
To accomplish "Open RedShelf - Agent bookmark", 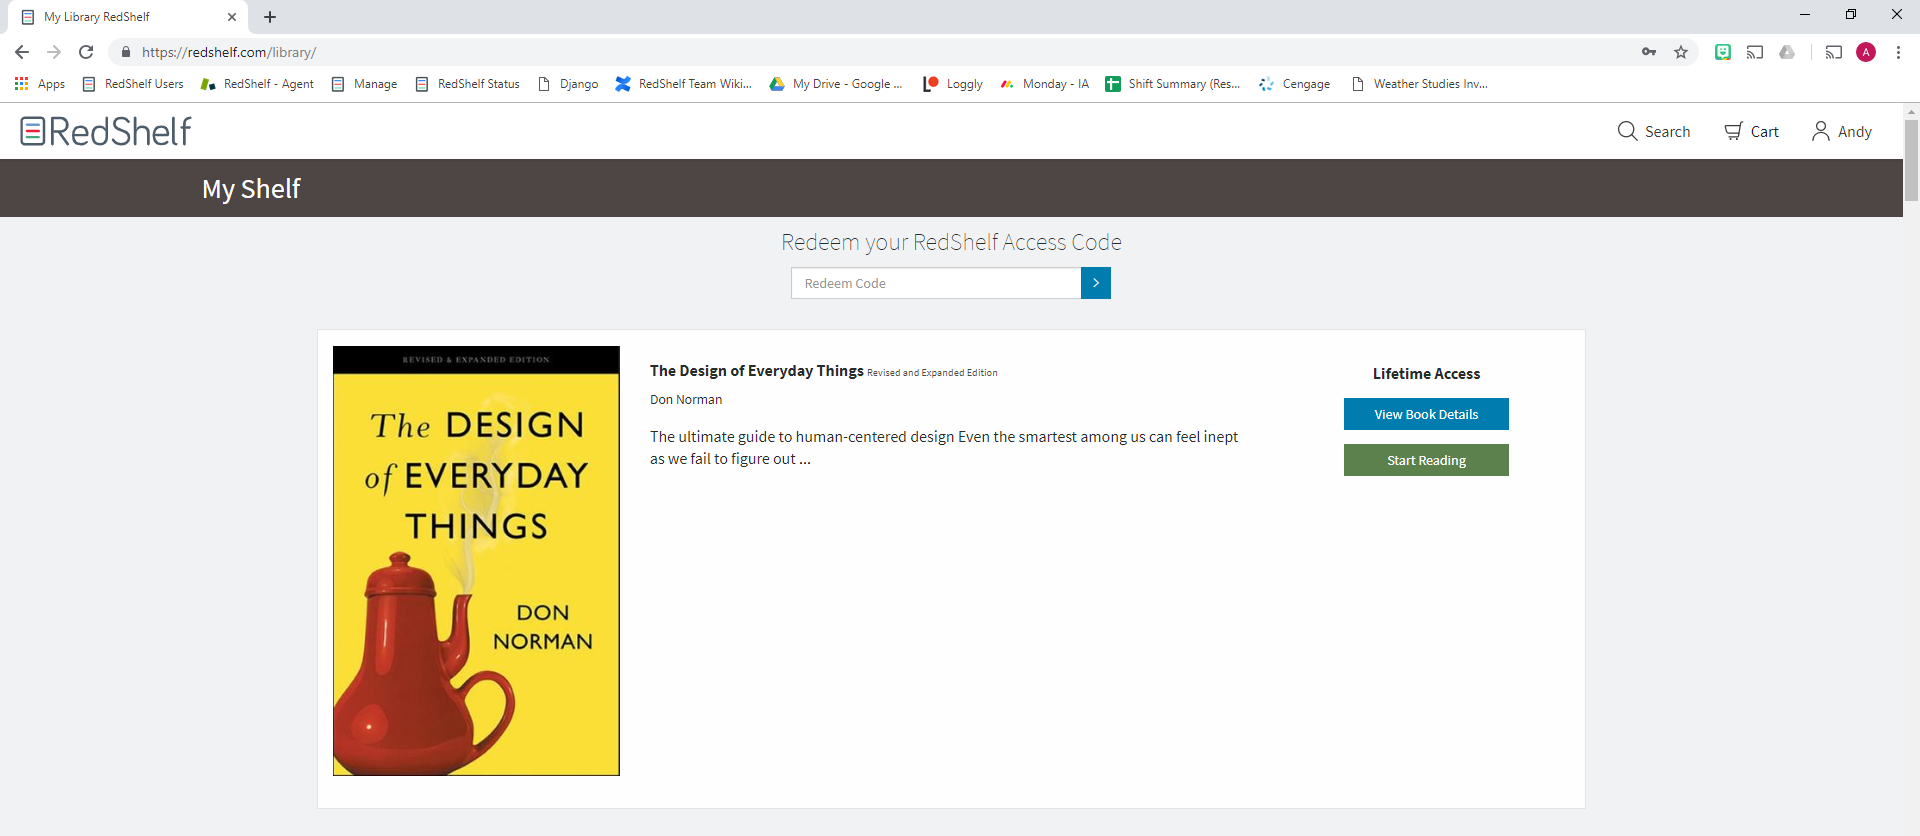I will (x=257, y=84).
